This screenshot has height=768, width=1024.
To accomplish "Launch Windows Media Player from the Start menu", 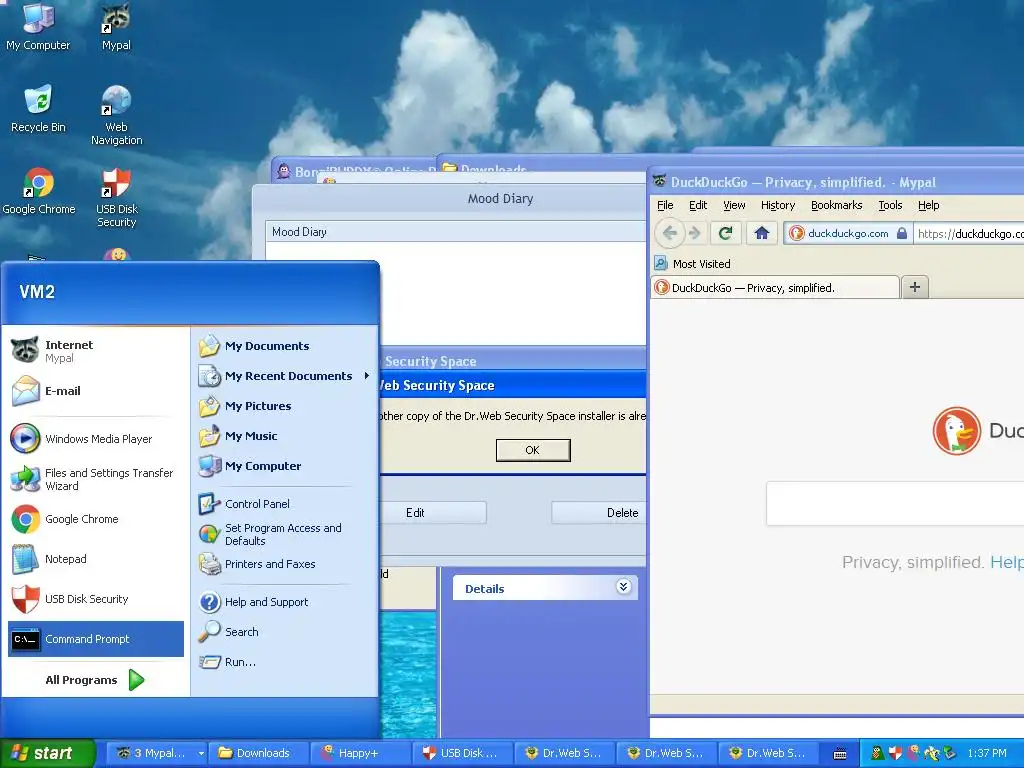I will tap(95, 439).
